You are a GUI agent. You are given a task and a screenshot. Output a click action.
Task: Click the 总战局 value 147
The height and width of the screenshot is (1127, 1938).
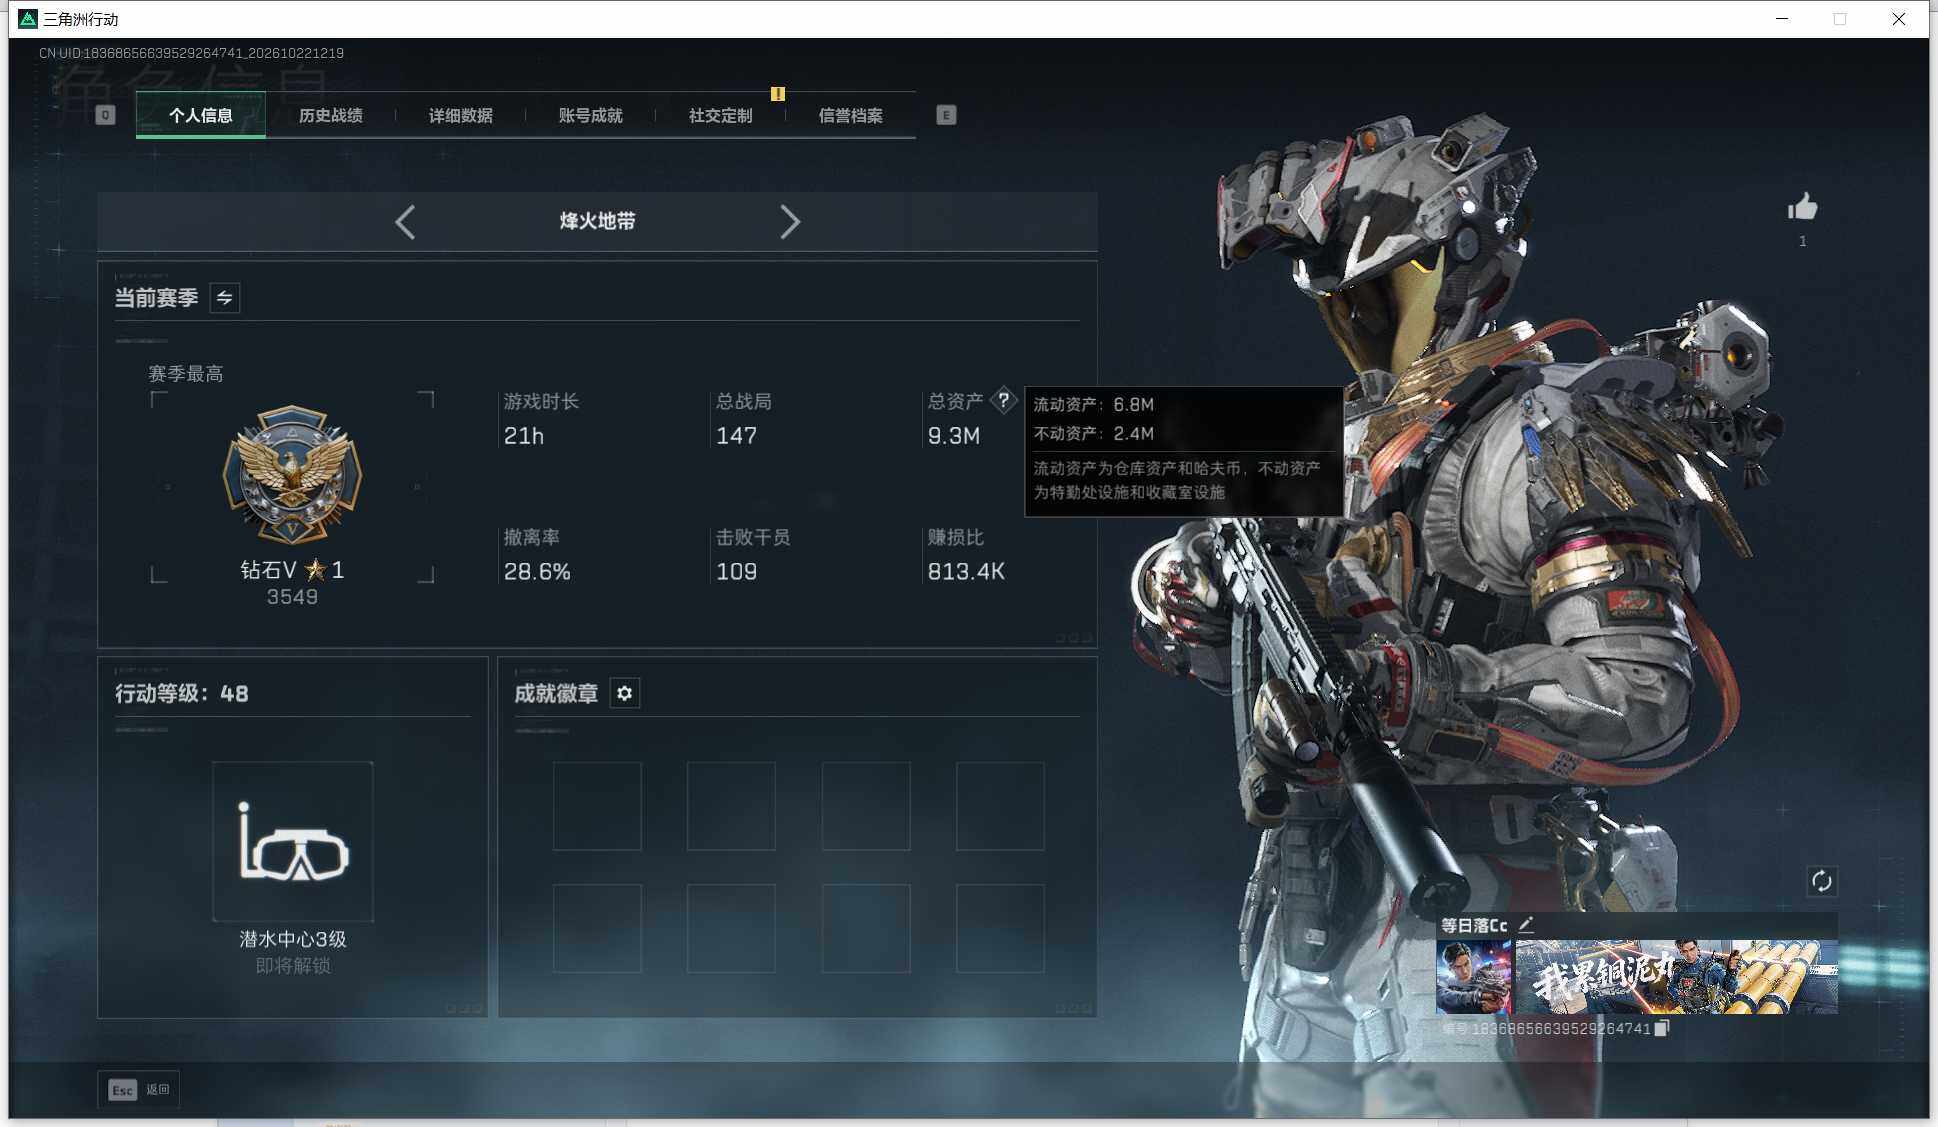click(736, 436)
